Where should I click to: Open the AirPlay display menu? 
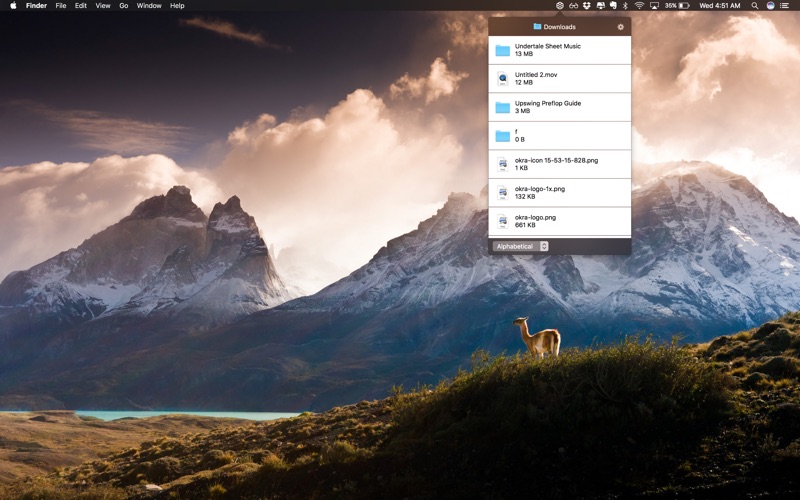(x=654, y=6)
